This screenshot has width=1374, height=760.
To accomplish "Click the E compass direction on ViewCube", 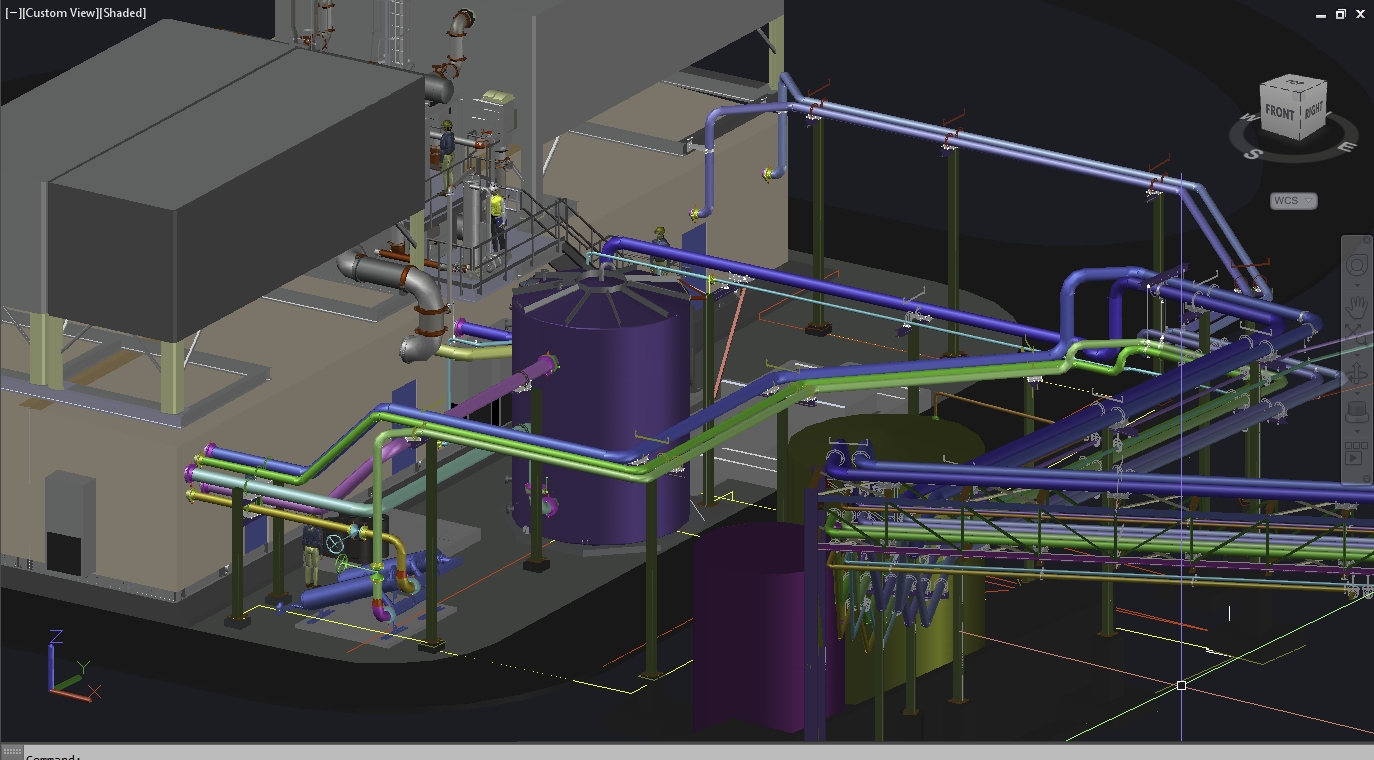I will [x=1346, y=147].
